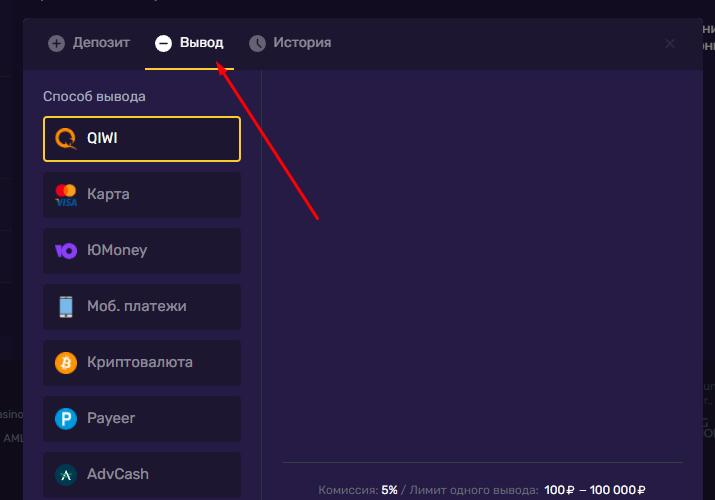Click the plus icon beside Депозит
715x500 pixels.
pos(56,43)
